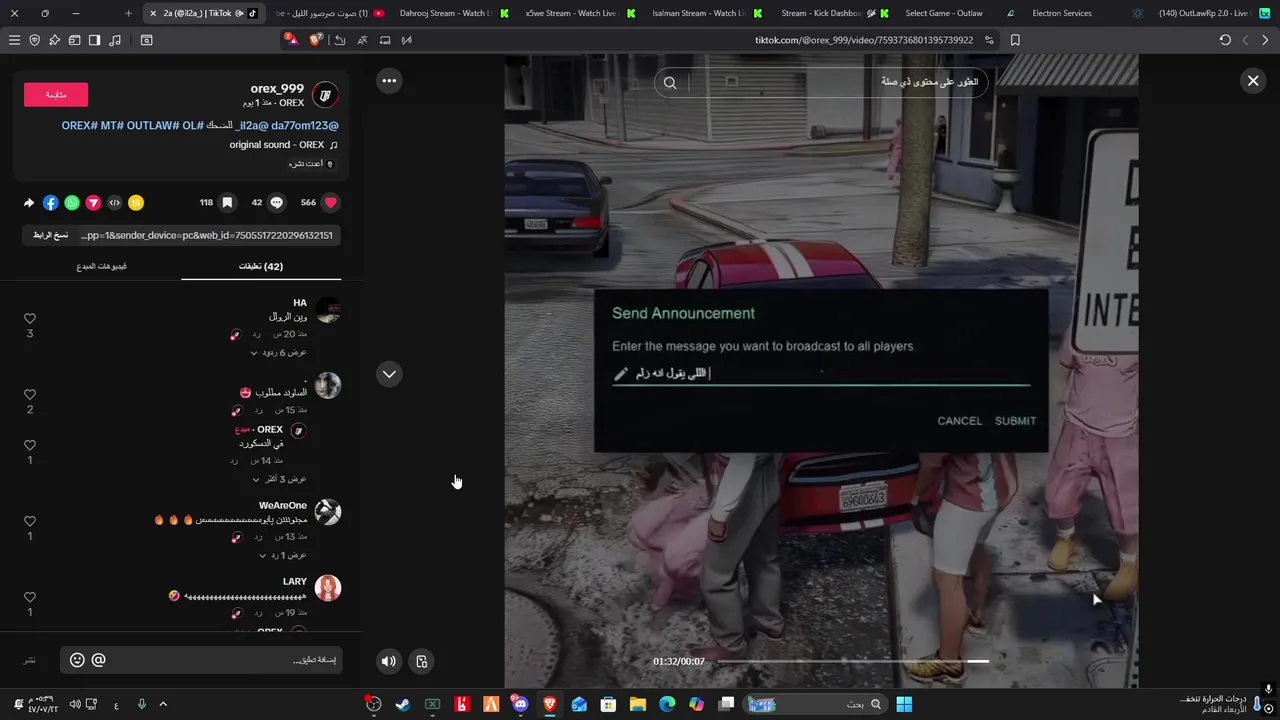
Task: Open orex_999 profile avatar
Action: 325,96
